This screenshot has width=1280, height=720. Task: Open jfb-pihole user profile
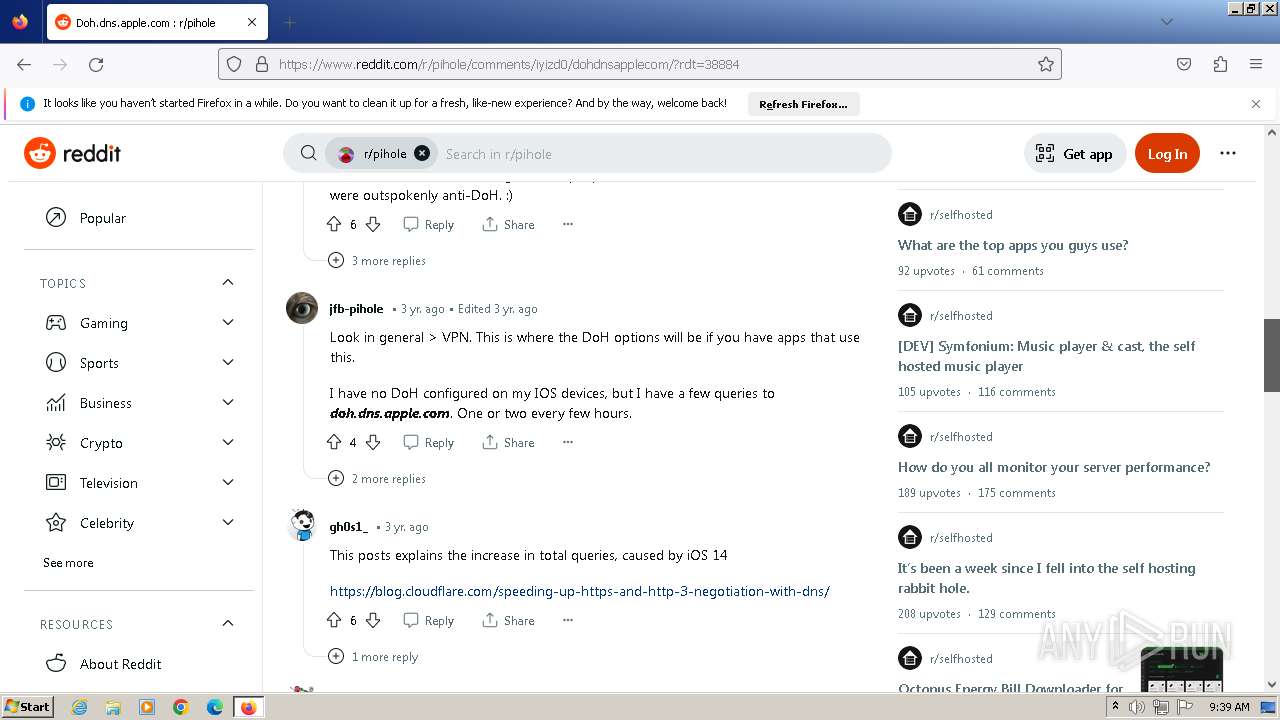[356, 309]
